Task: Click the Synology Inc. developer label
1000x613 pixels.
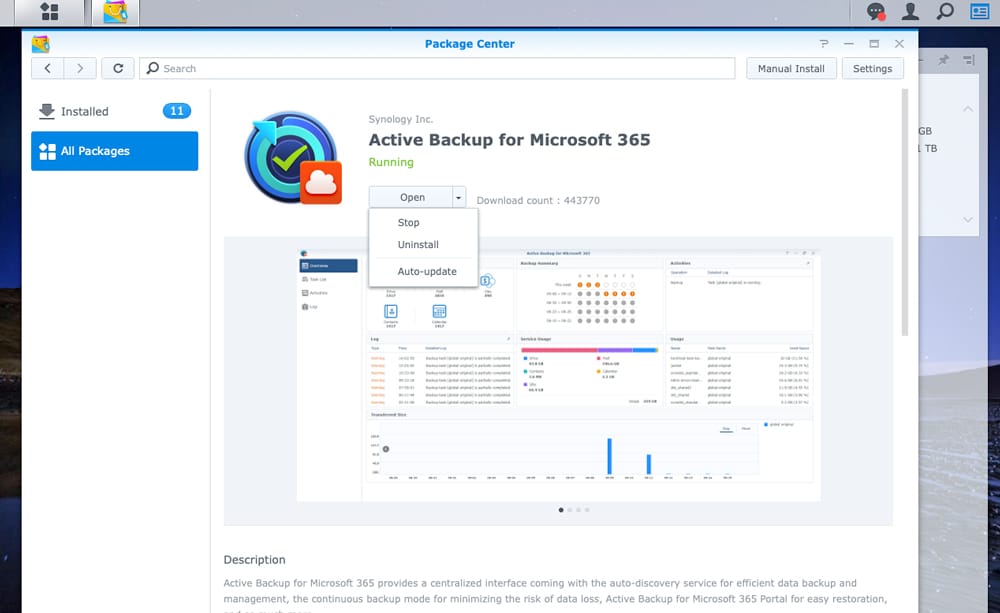Action: click(x=401, y=119)
